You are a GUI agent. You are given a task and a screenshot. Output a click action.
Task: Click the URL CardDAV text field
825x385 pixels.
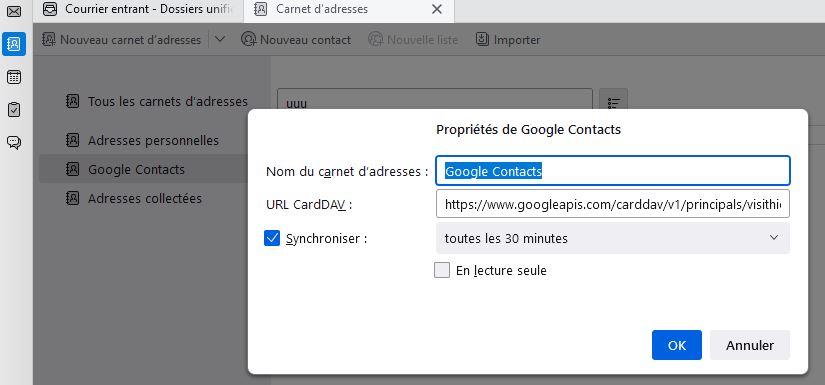(613, 204)
